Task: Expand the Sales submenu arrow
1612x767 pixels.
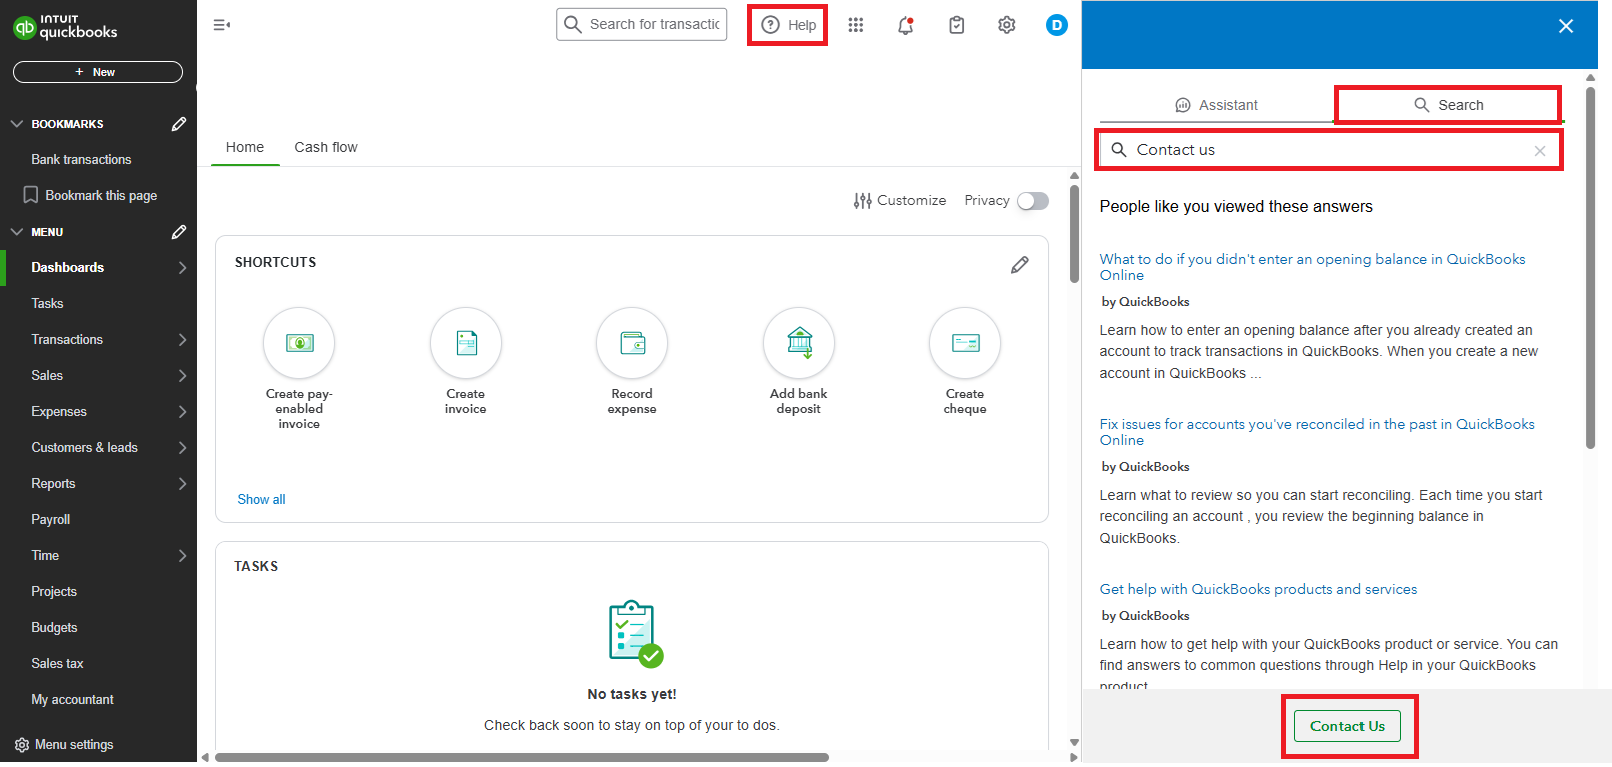Action: [x=182, y=376]
